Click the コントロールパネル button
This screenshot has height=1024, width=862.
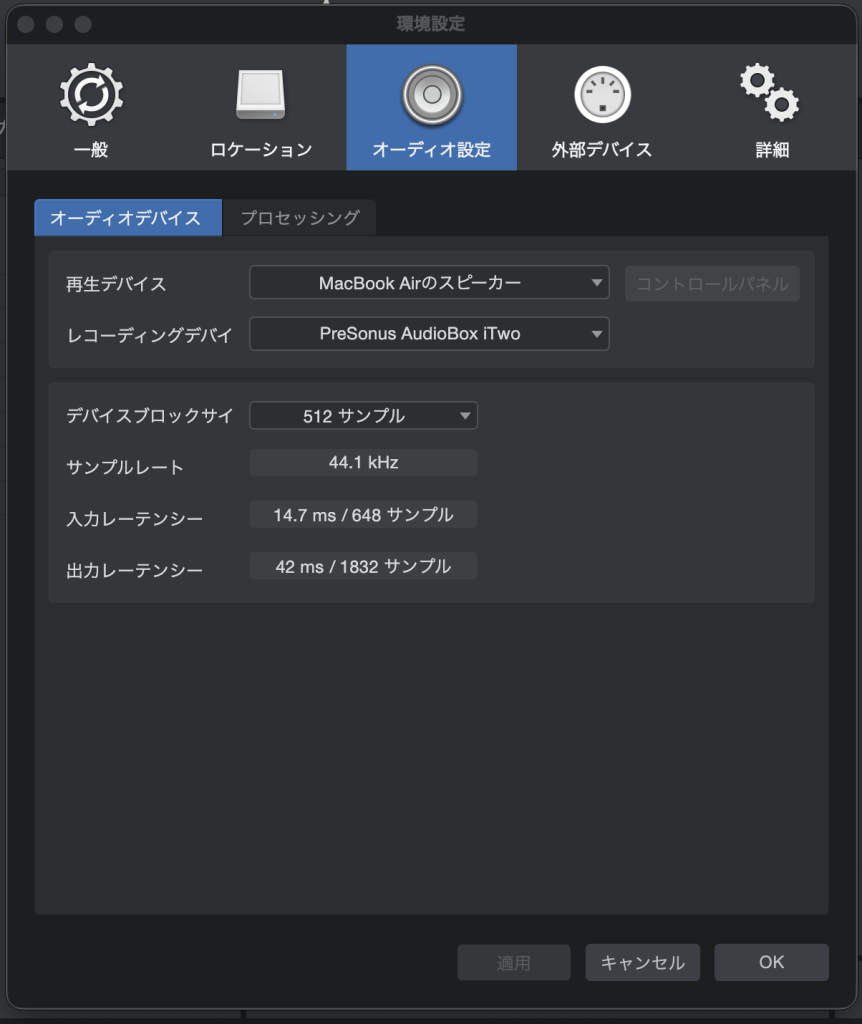pyautogui.click(x=712, y=283)
